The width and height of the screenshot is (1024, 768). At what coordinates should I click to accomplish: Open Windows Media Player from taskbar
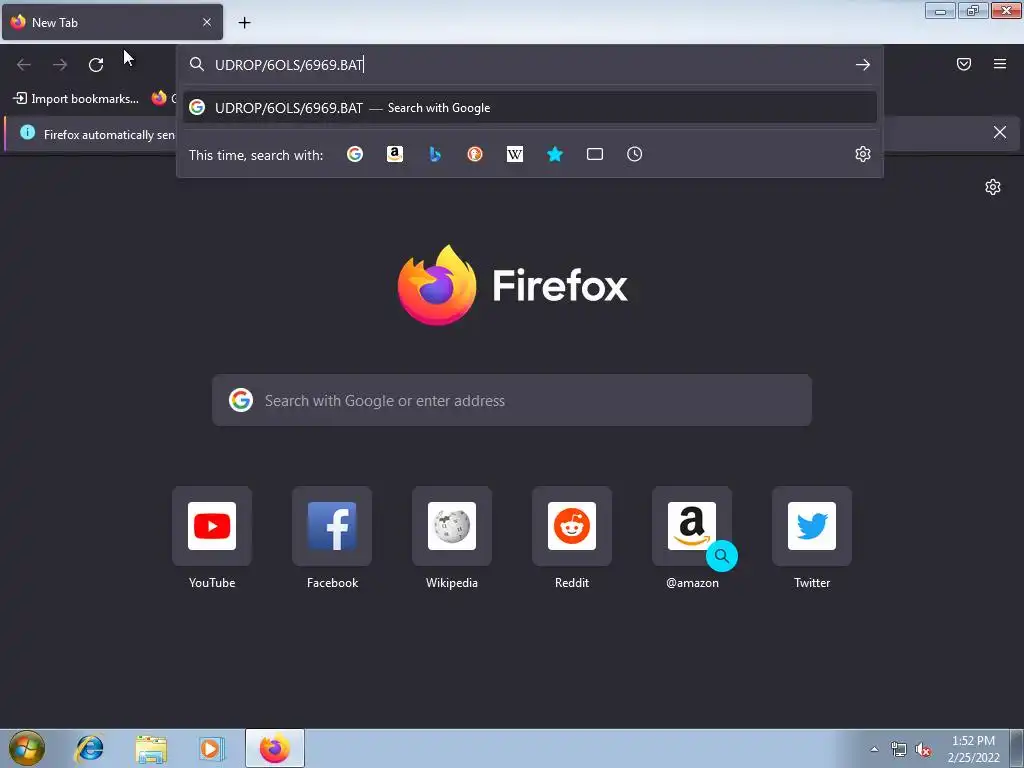212,748
